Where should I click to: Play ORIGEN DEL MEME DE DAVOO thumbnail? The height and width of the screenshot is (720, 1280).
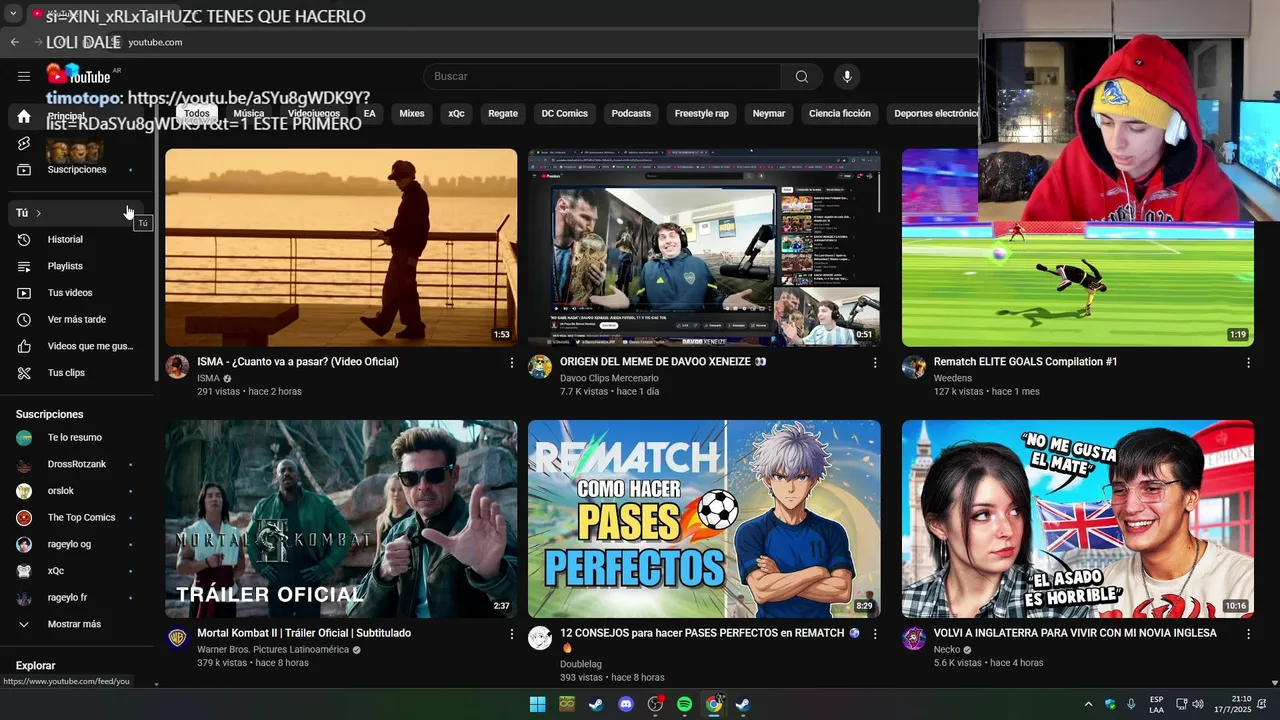tap(704, 247)
